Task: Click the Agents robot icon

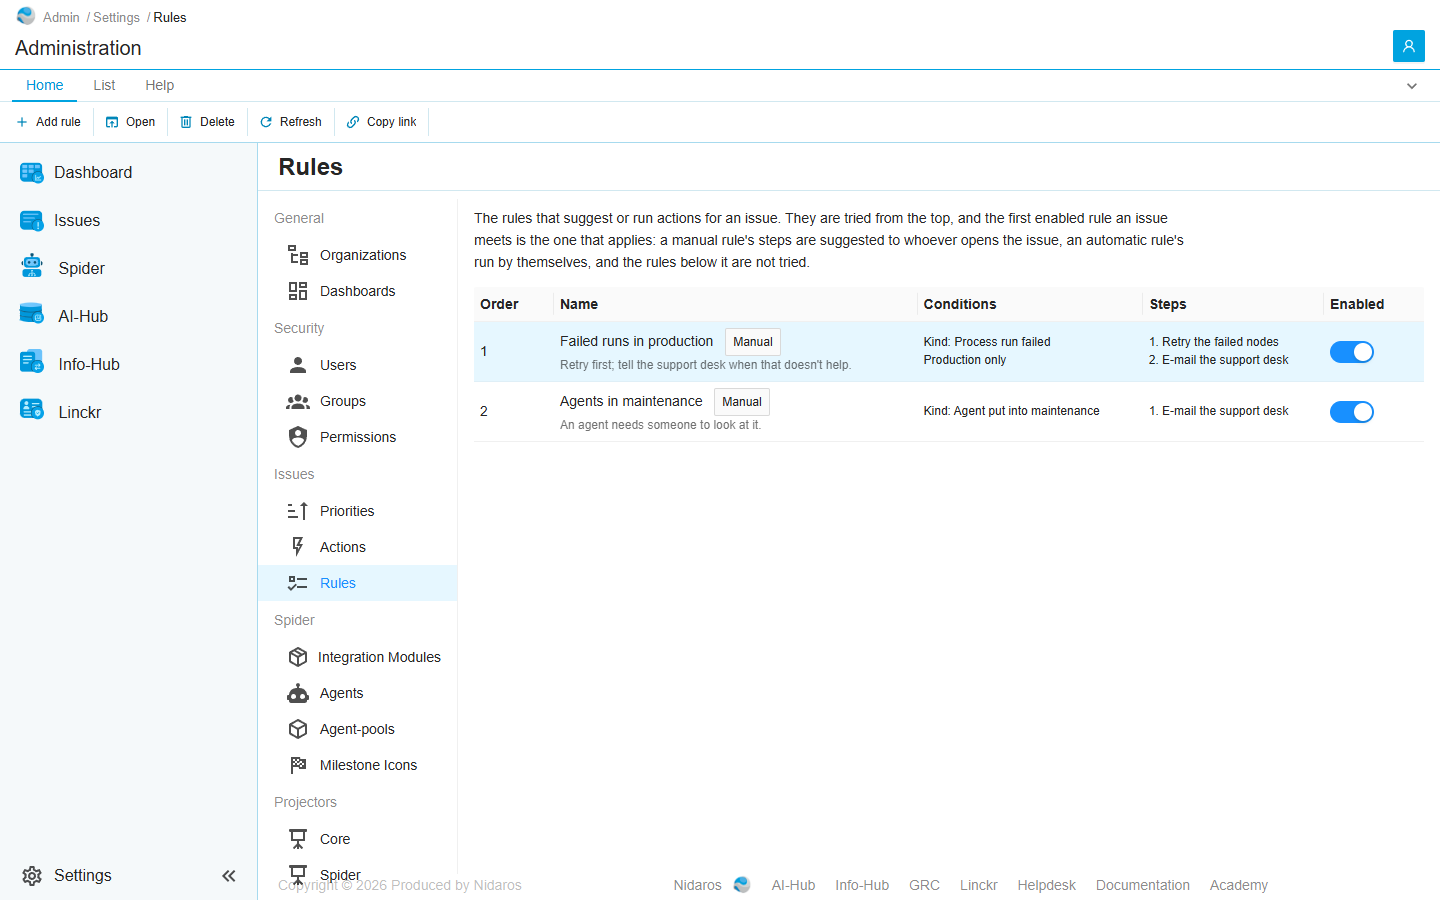Action: coord(298,693)
